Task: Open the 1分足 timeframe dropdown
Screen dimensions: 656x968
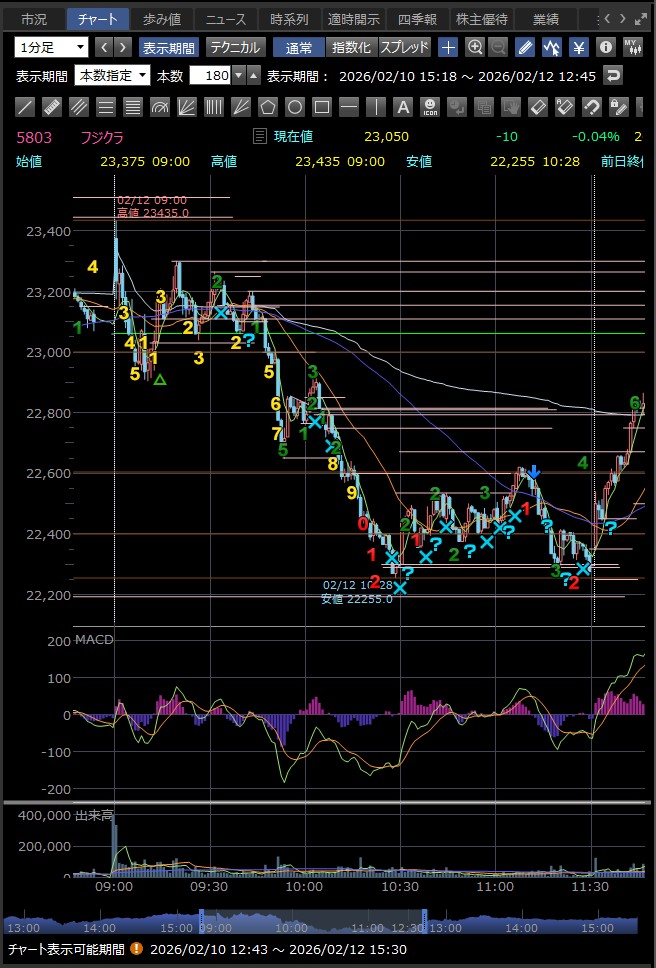Action: [51, 47]
